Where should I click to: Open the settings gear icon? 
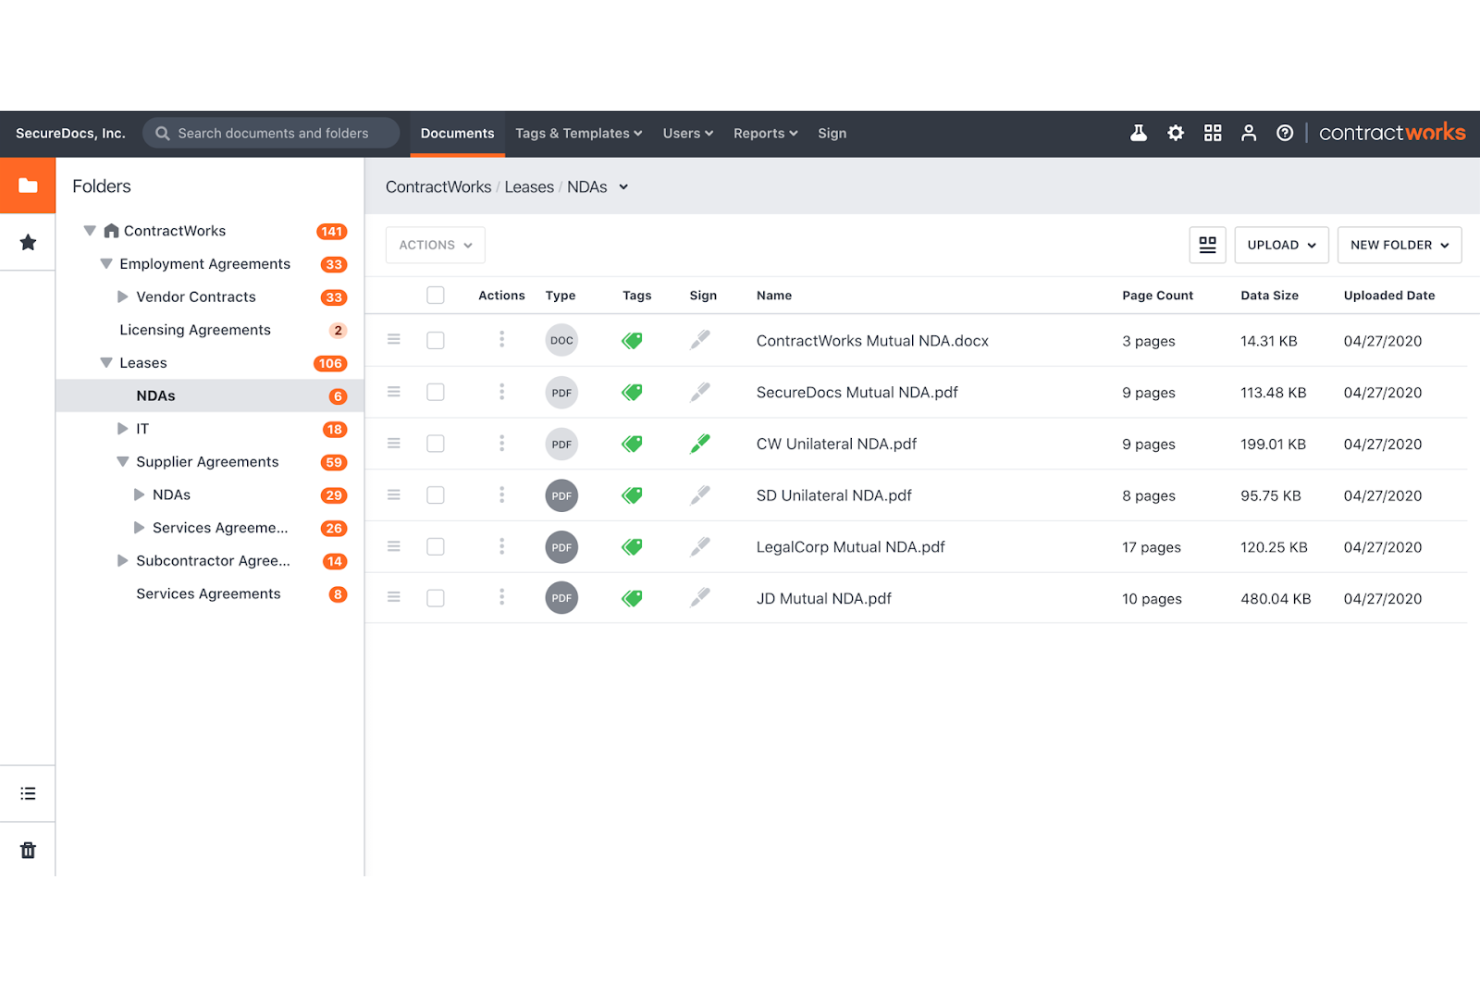(x=1176, y=133)
